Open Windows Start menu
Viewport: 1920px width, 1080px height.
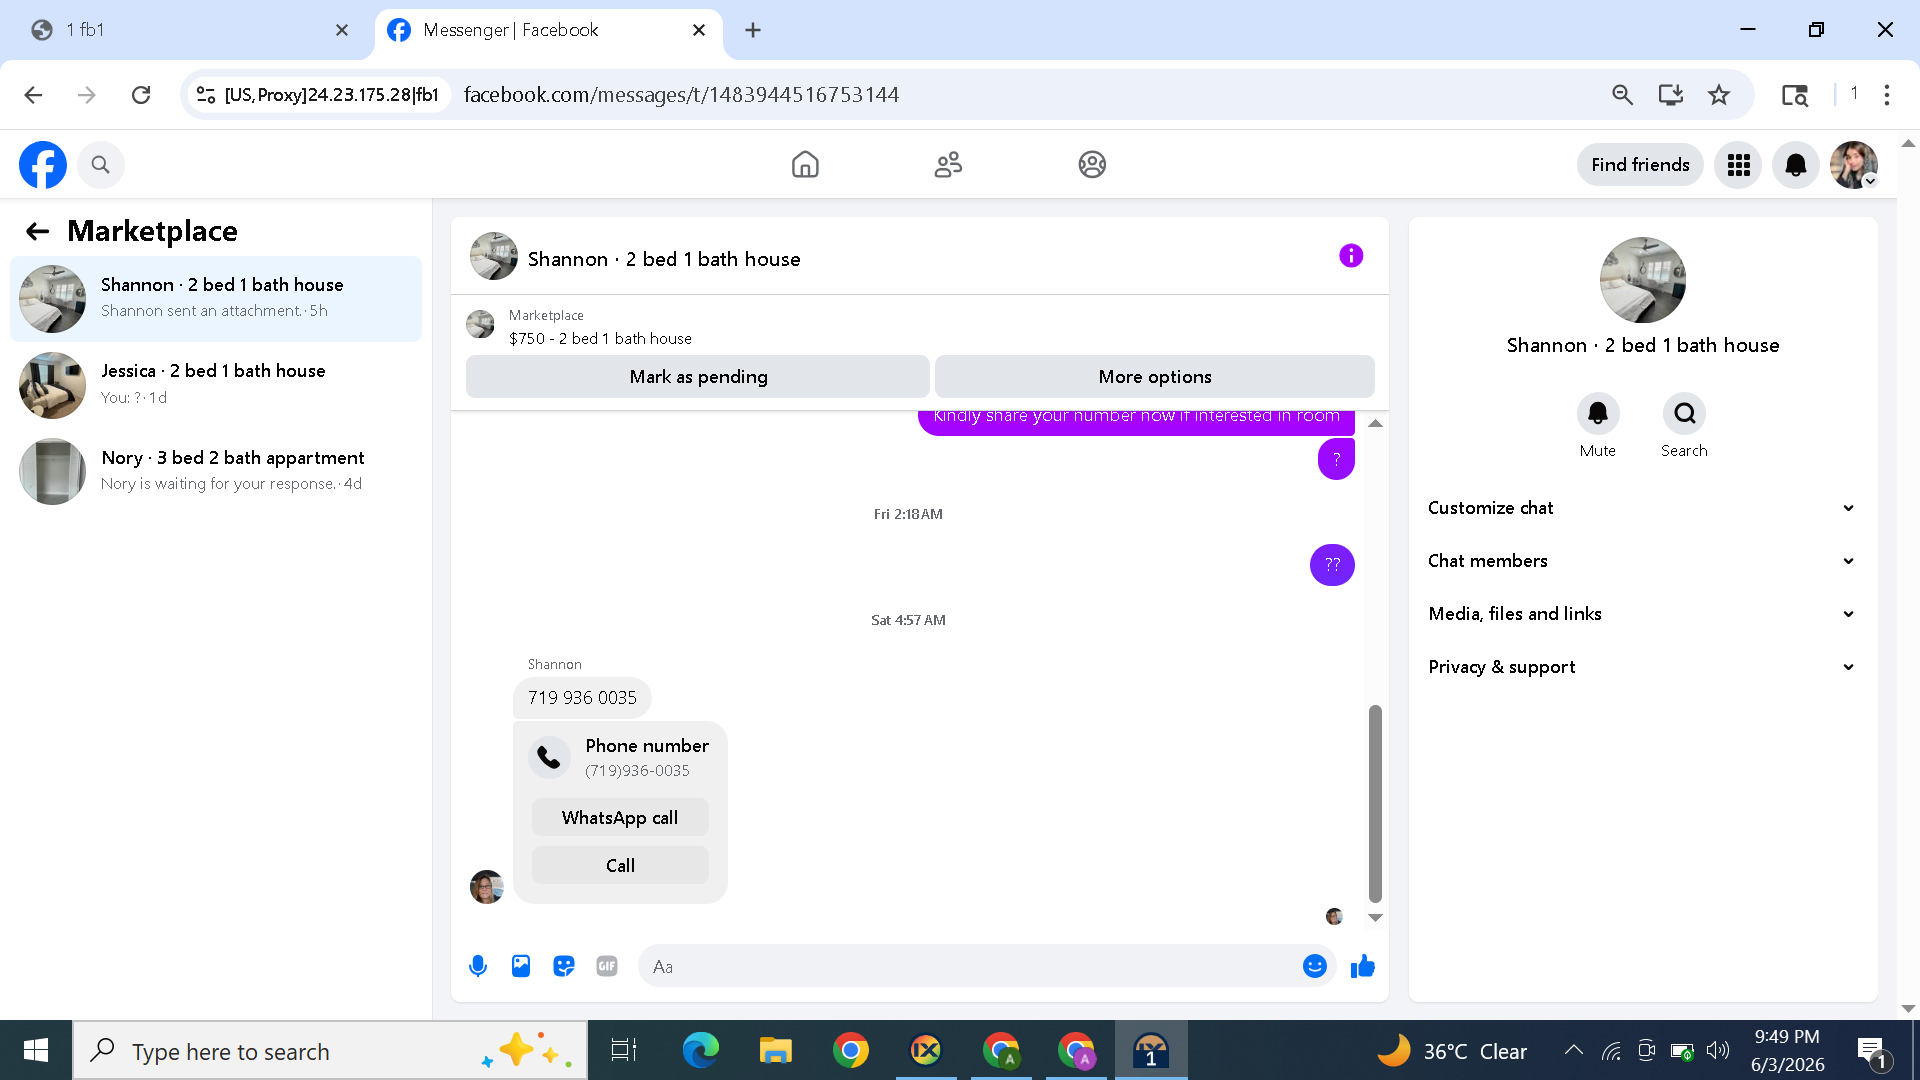pos(36,1050)
